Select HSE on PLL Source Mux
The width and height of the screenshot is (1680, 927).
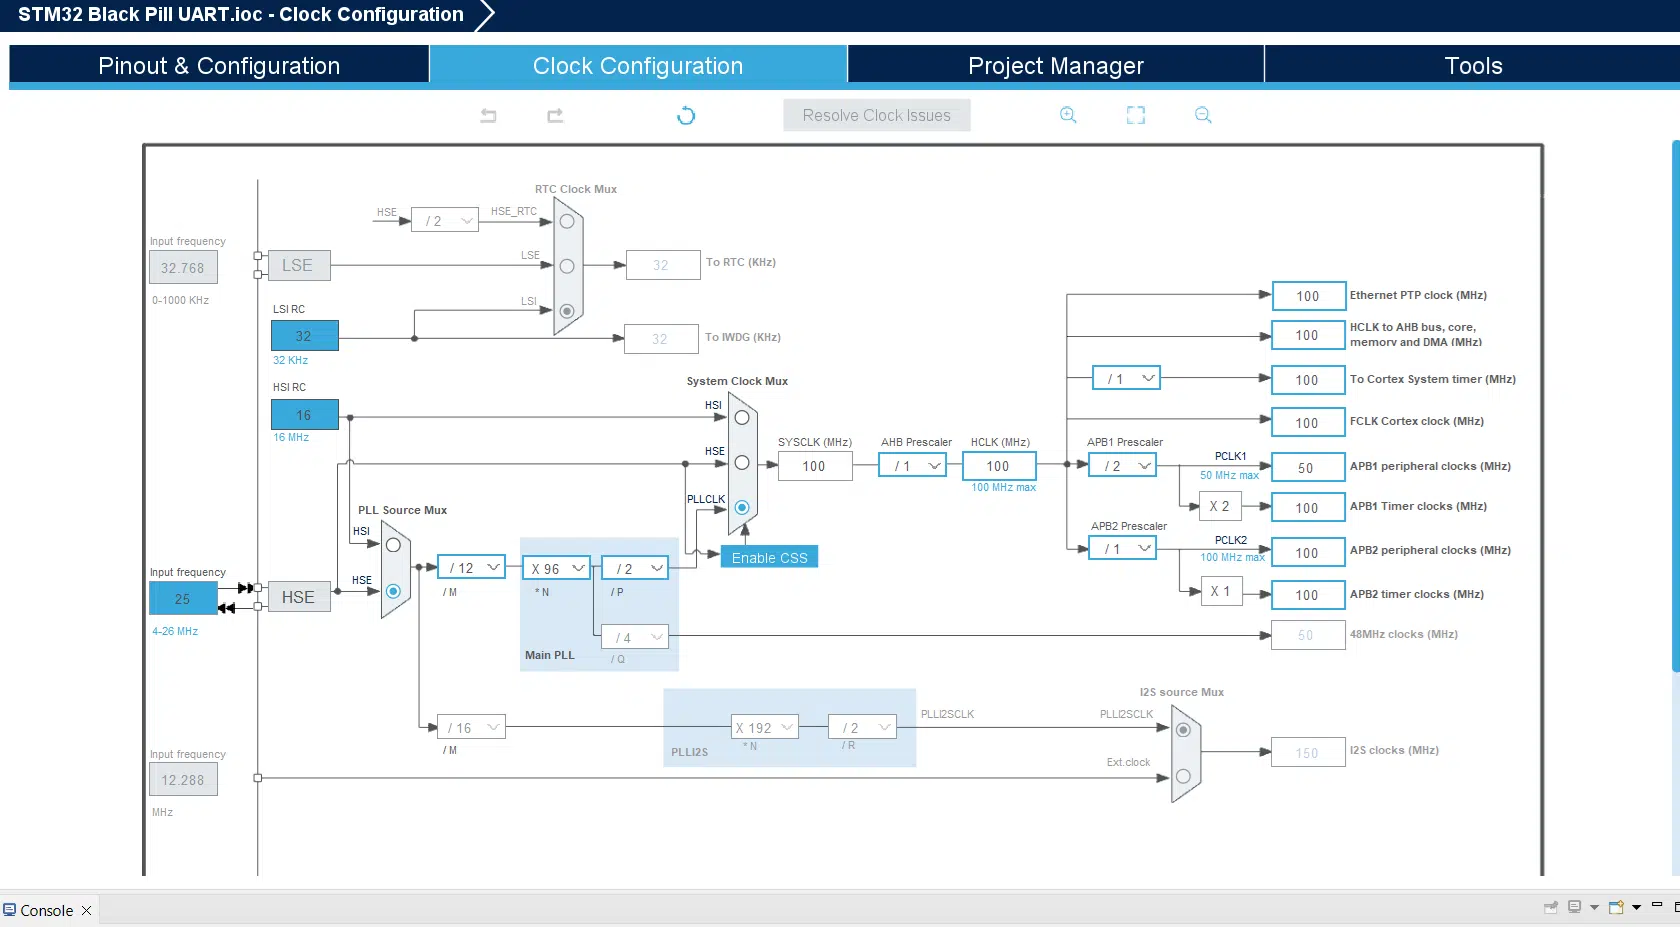pos(393,591)
